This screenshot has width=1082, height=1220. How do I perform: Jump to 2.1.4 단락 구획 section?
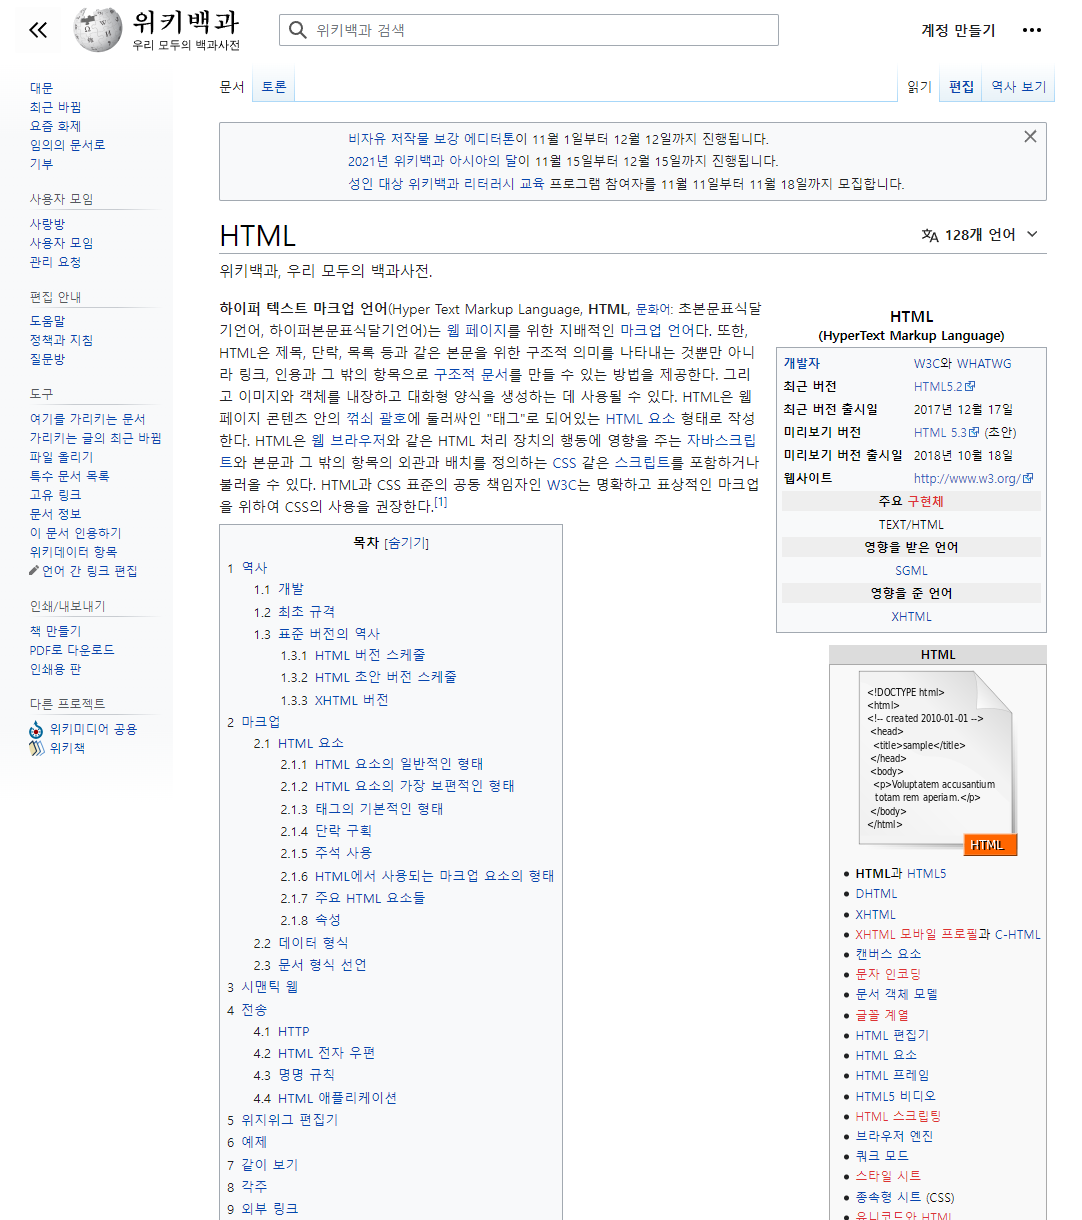pyautogui.click(x=326, y=831)
